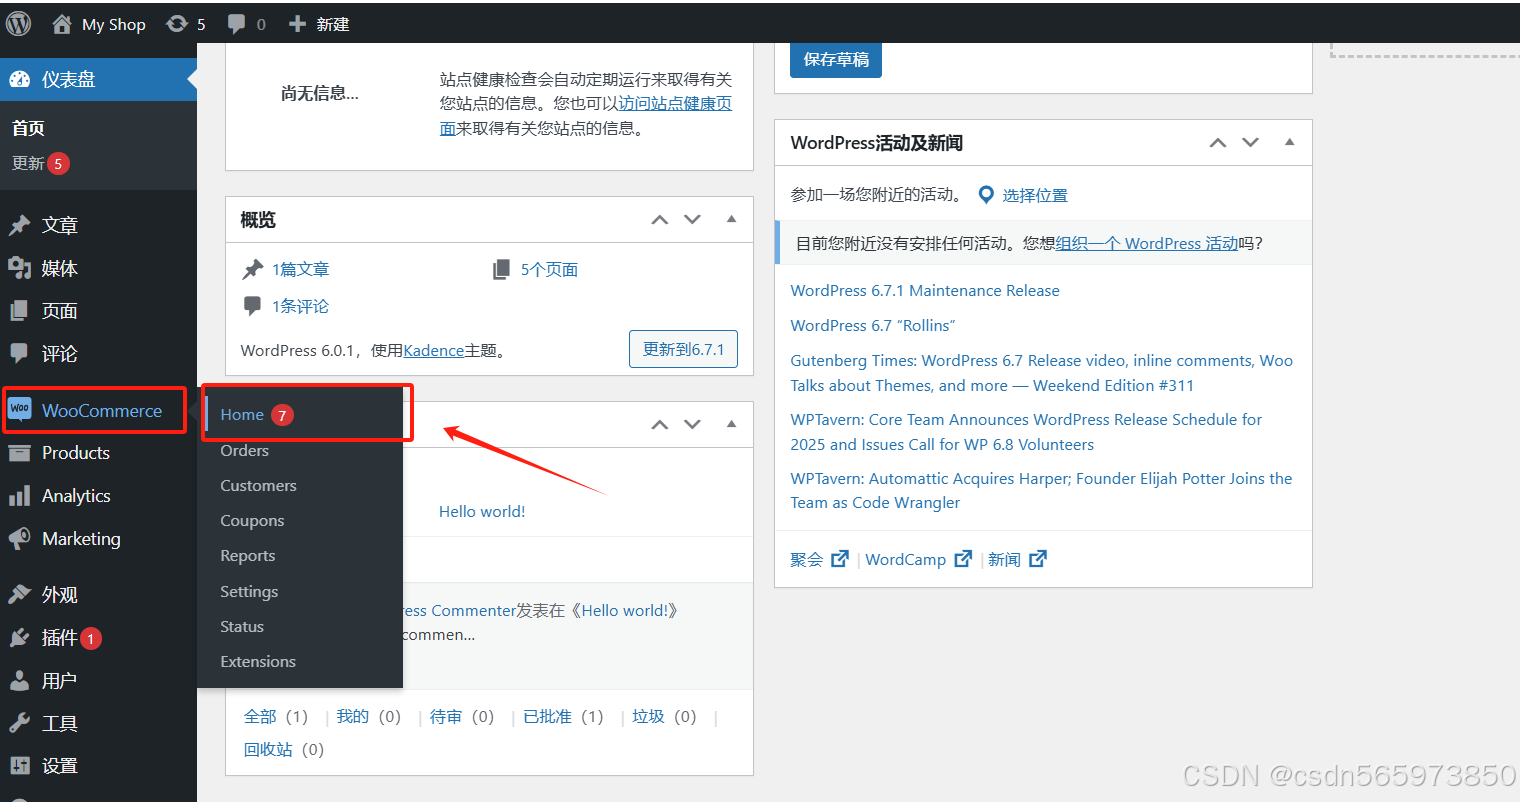Open the Hello world! post link
This screenshot has width=1520, height=802.
pos(482,511)
